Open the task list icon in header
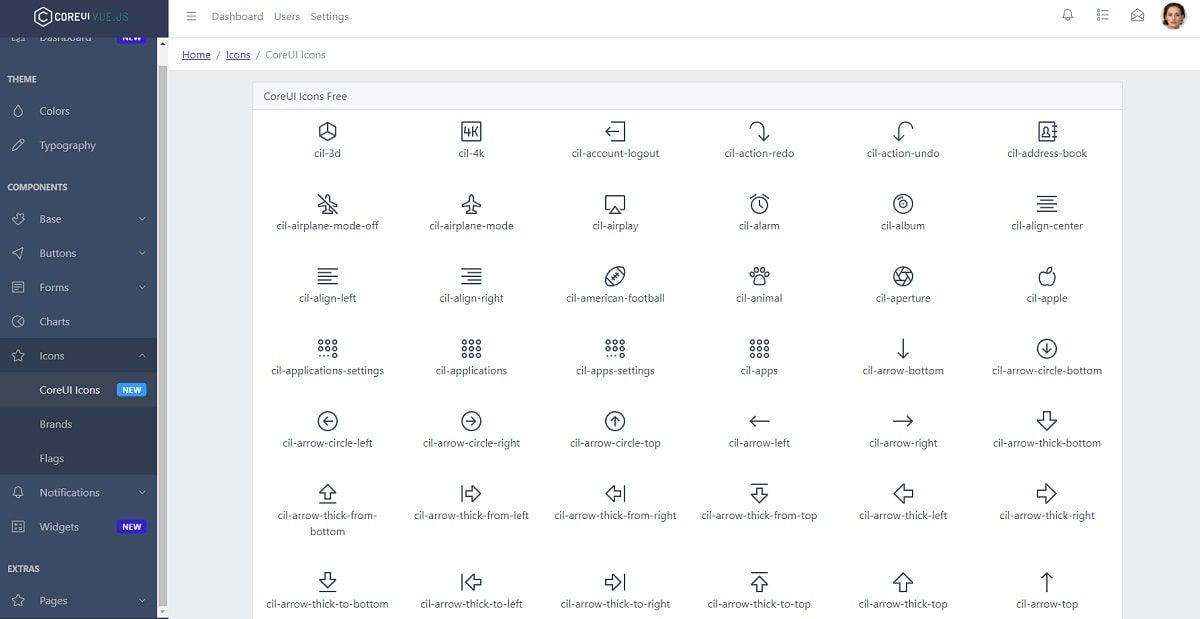 pyautogui.click(x=1103, y=15)
